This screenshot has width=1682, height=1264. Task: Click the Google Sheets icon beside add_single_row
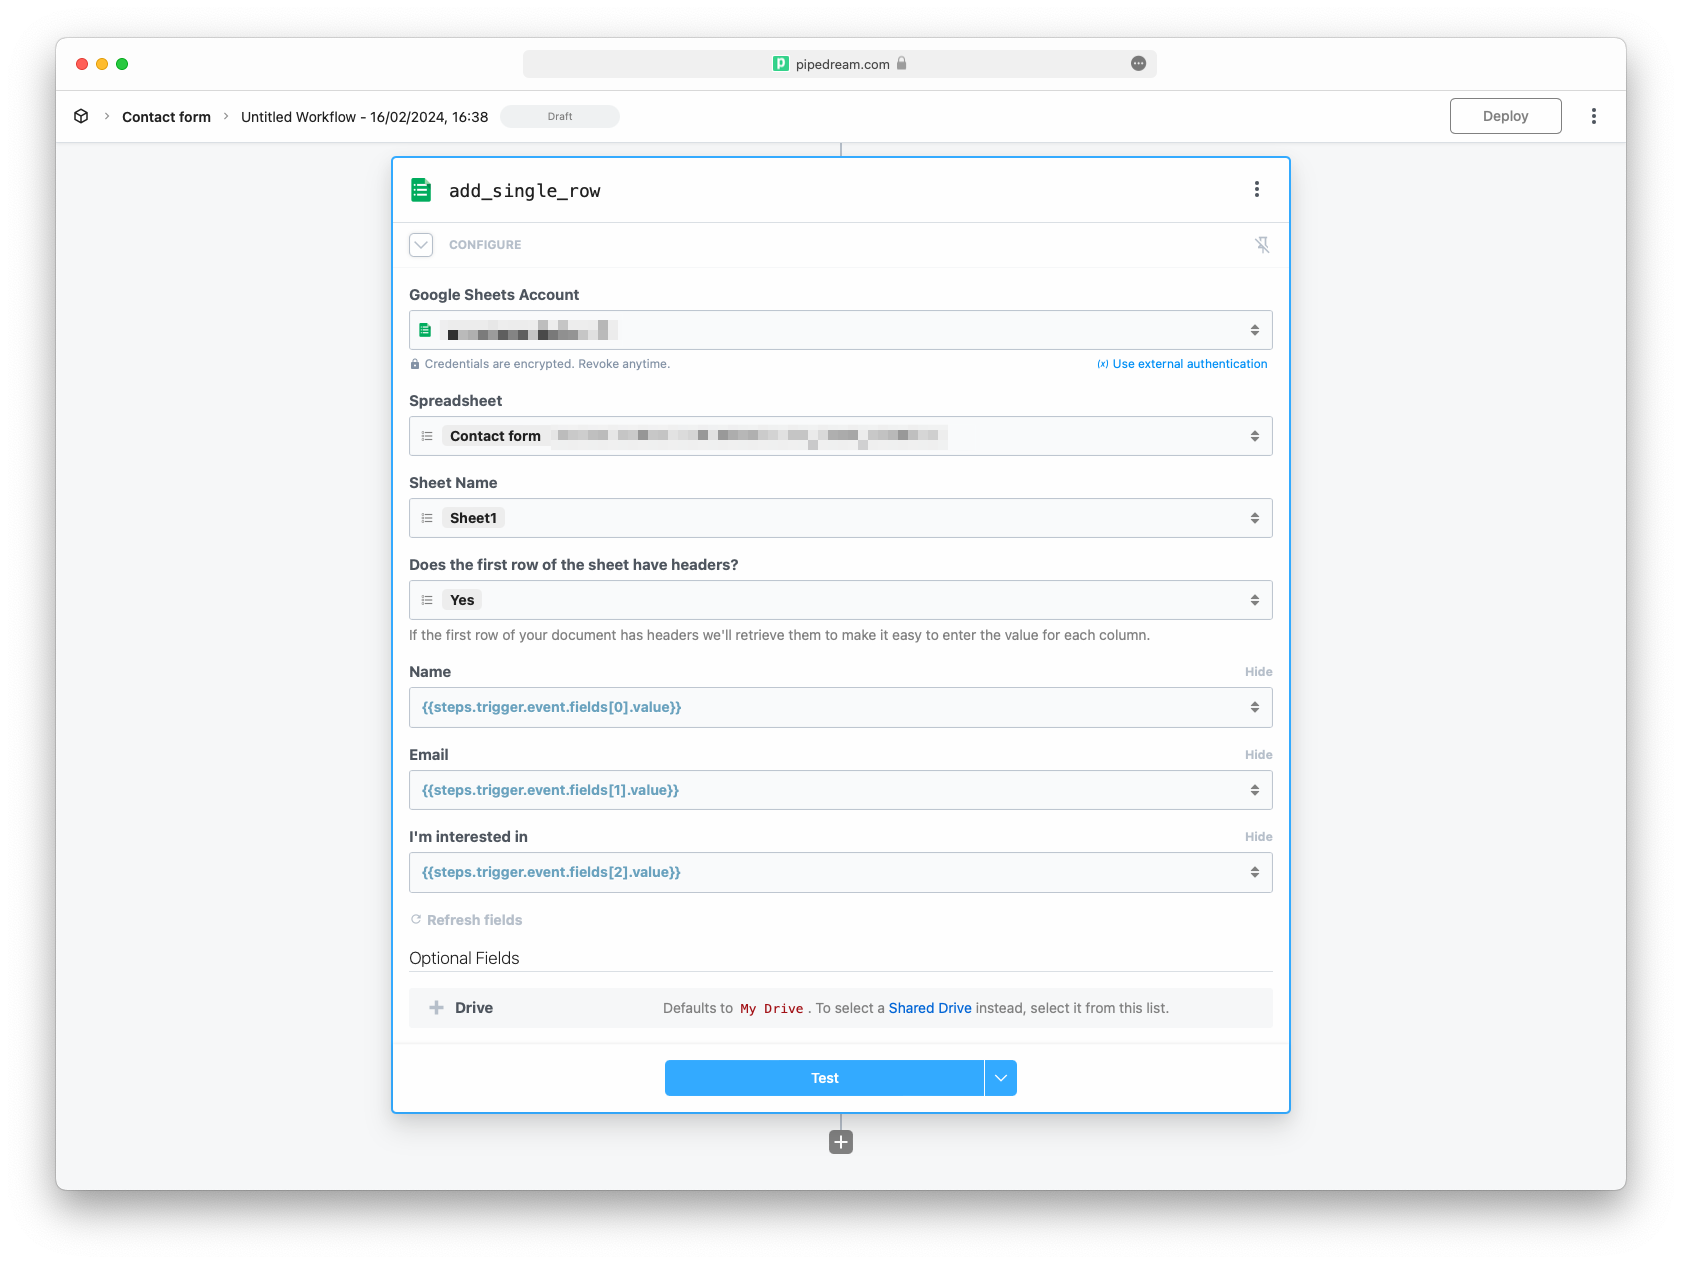tap(421, 190)
